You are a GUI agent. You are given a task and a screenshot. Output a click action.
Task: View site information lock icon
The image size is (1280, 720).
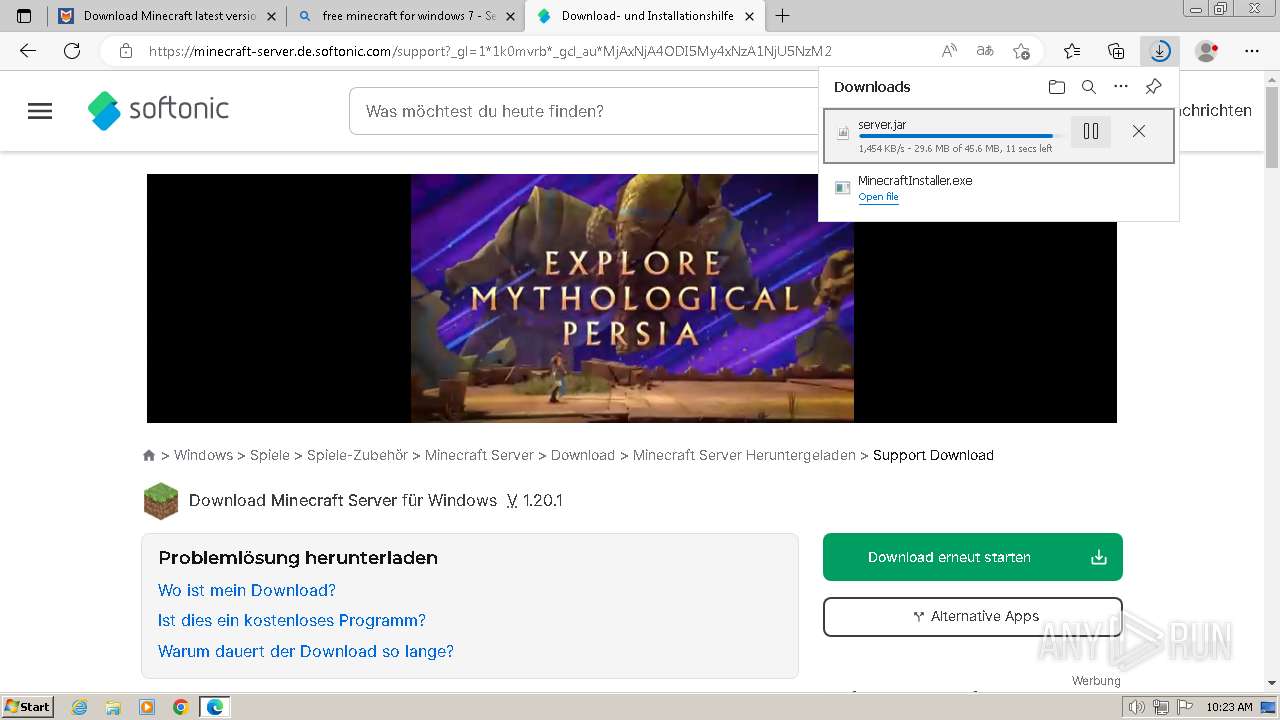[125, 51]
